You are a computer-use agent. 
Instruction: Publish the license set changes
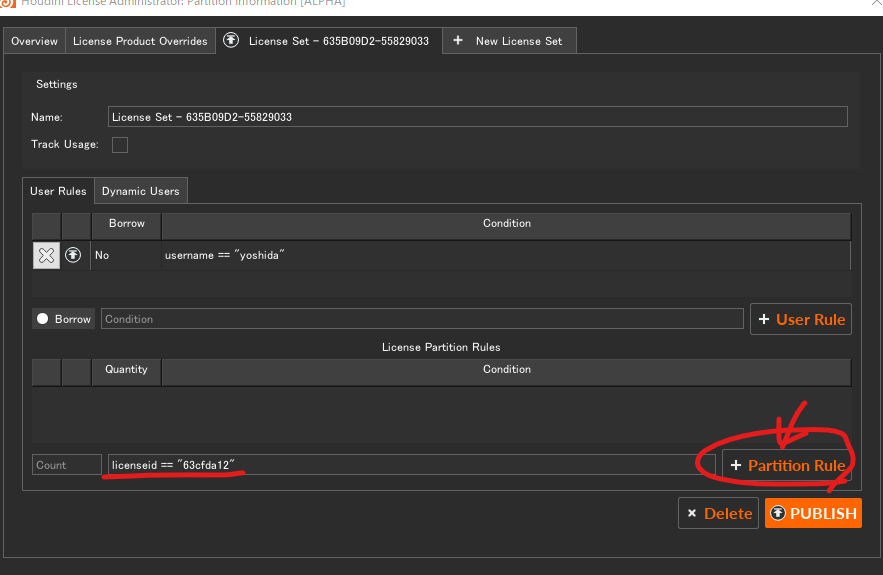(813, 513)
